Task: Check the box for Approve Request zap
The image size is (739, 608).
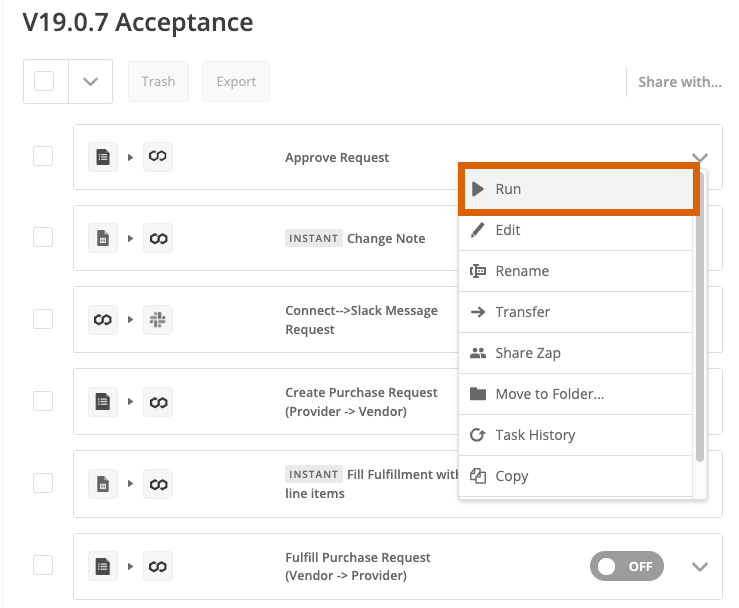Action: (x=43, y=156)
